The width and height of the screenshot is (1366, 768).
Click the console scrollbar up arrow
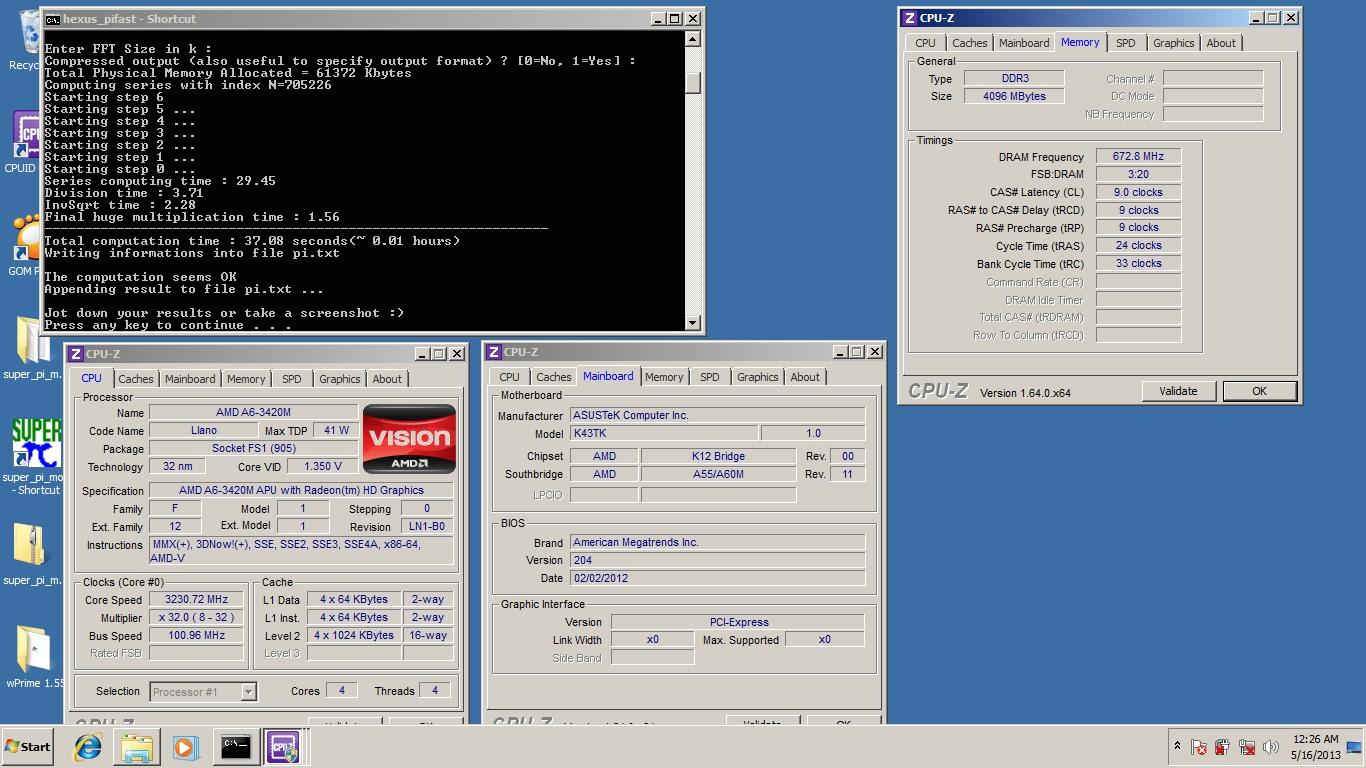point(693,40)
